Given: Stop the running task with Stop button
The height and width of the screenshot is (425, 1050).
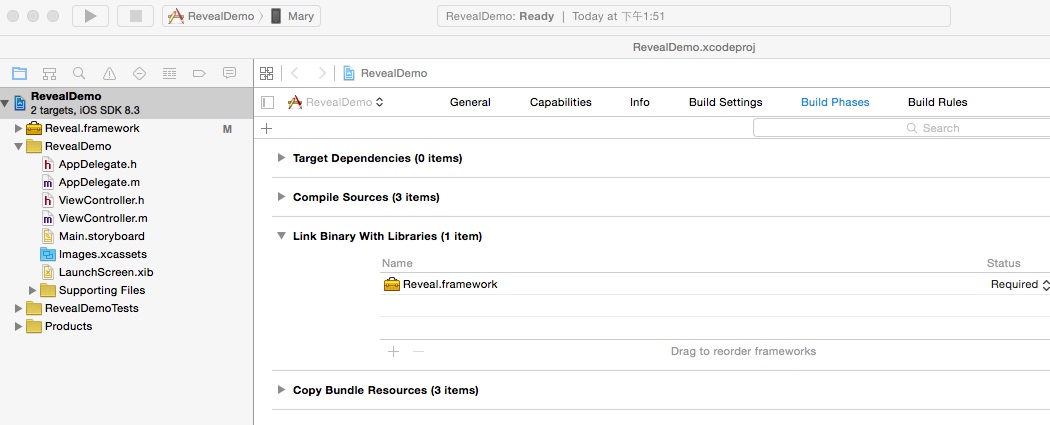Looking at the screenshot, I should point(136,16).
